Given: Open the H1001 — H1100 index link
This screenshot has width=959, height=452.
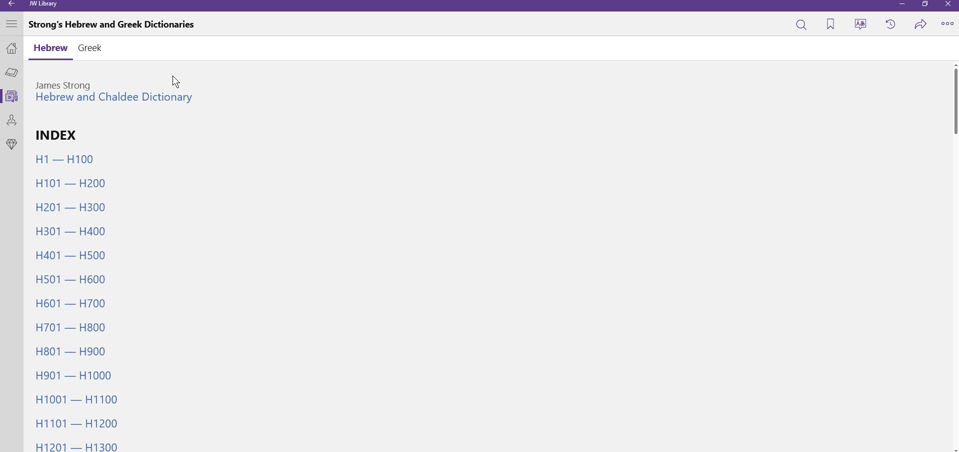Looking at the screenshot, I should (76, 399).
